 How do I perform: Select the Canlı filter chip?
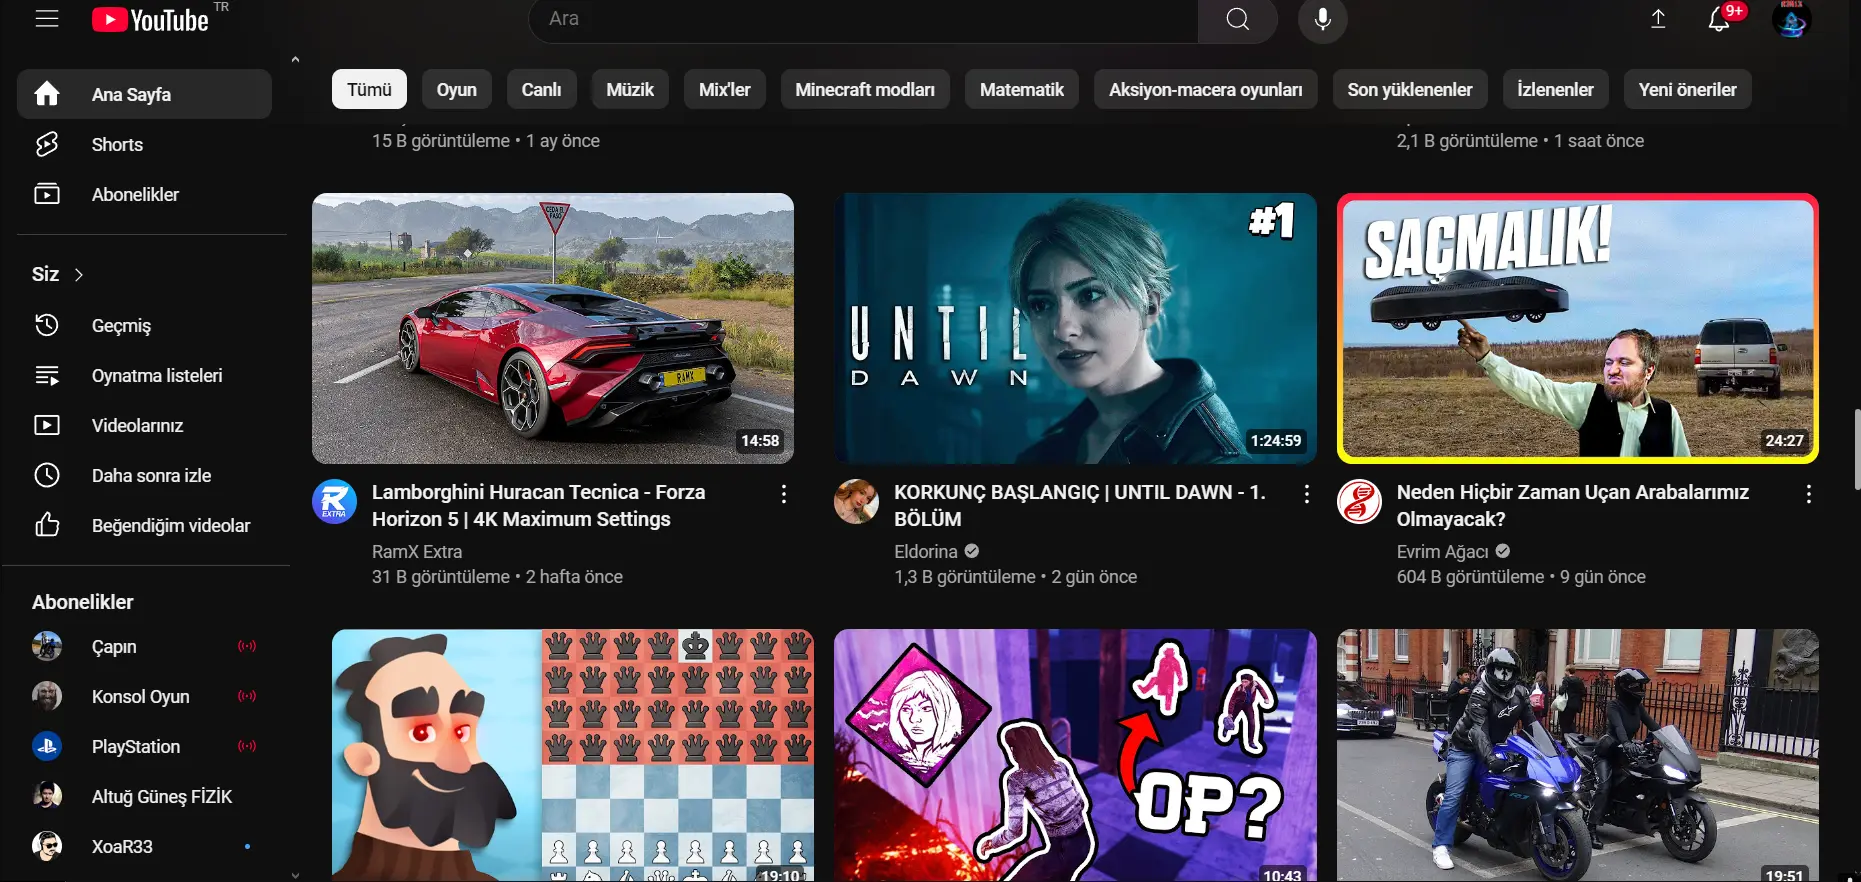point(541,89)
